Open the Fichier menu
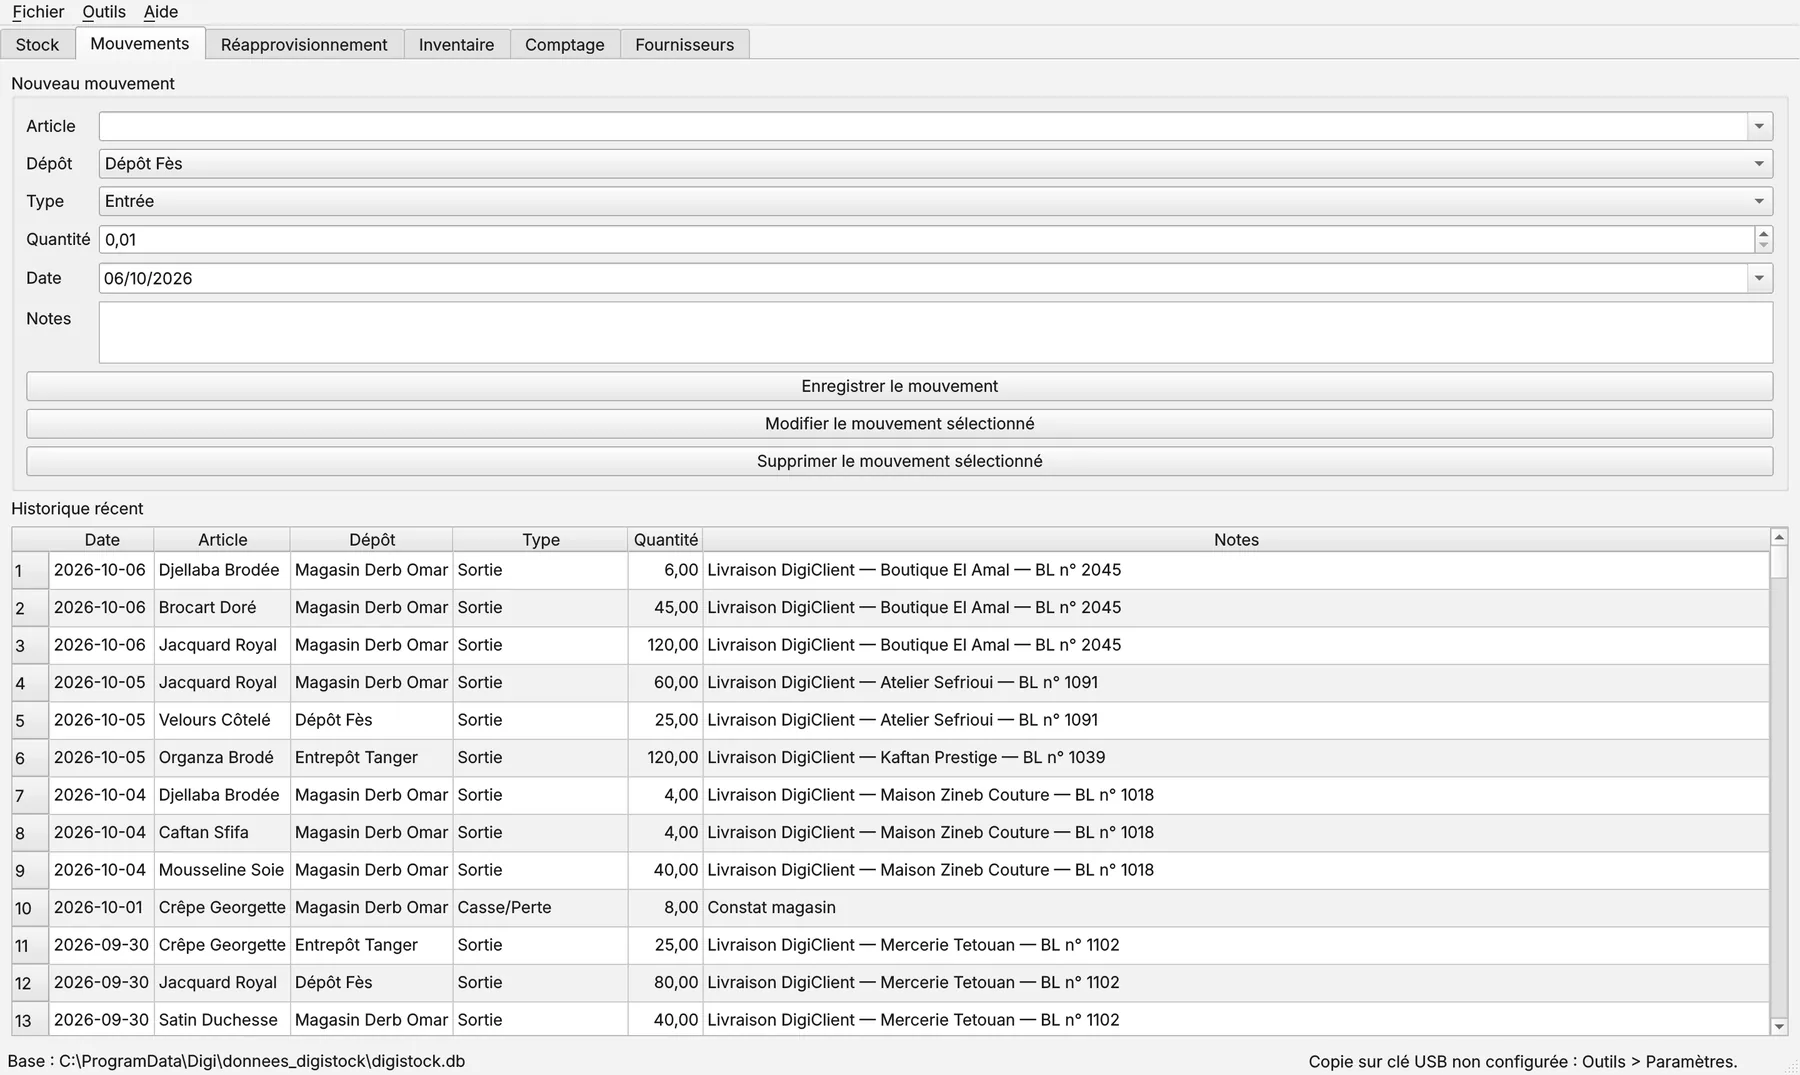 38,12
